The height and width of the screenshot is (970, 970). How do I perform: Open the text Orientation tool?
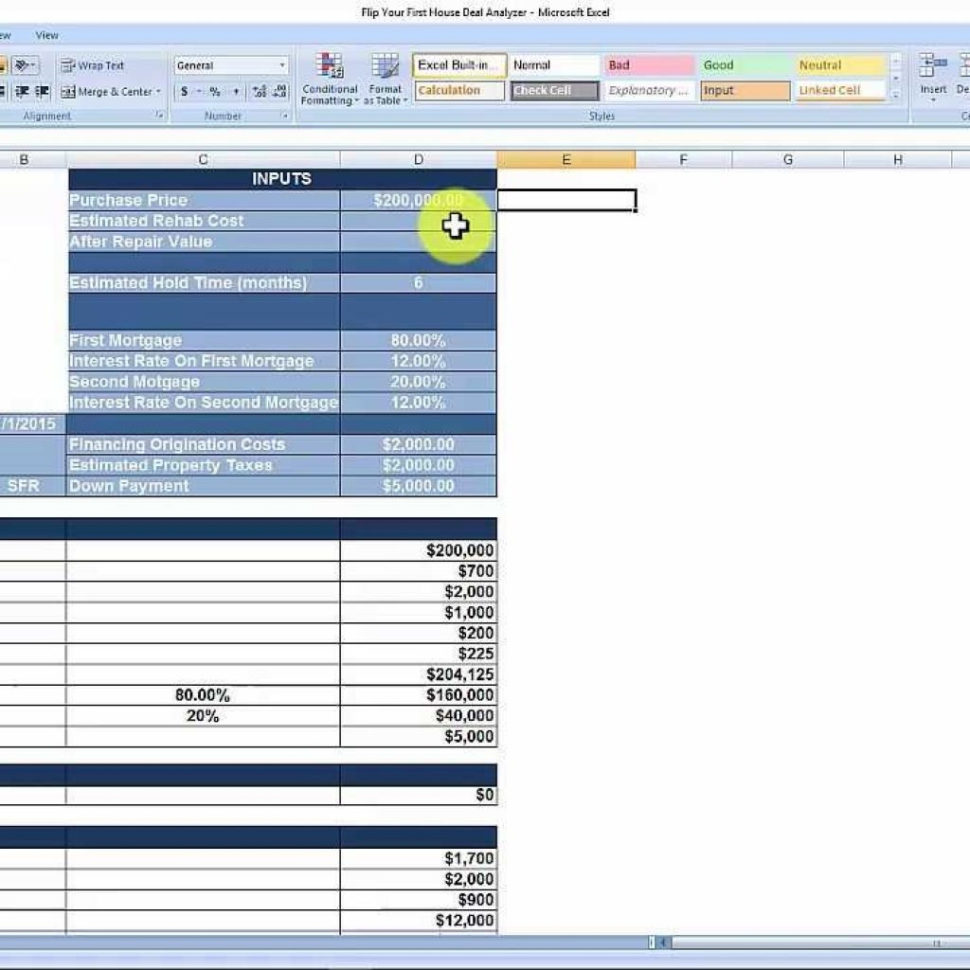[25, 65]
